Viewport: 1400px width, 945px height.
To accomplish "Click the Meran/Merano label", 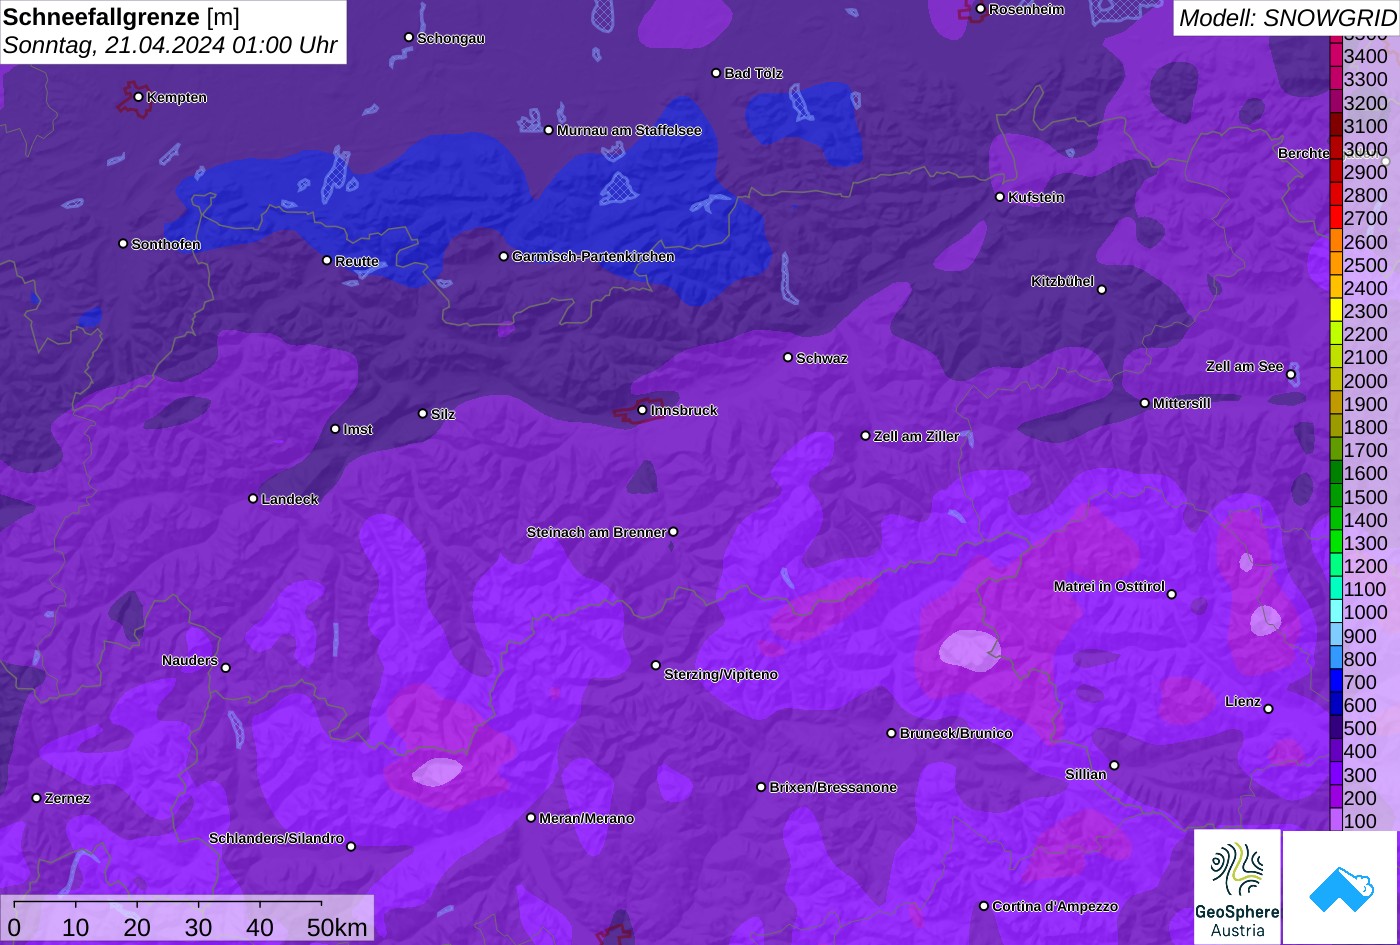I will tap(587, 818).
